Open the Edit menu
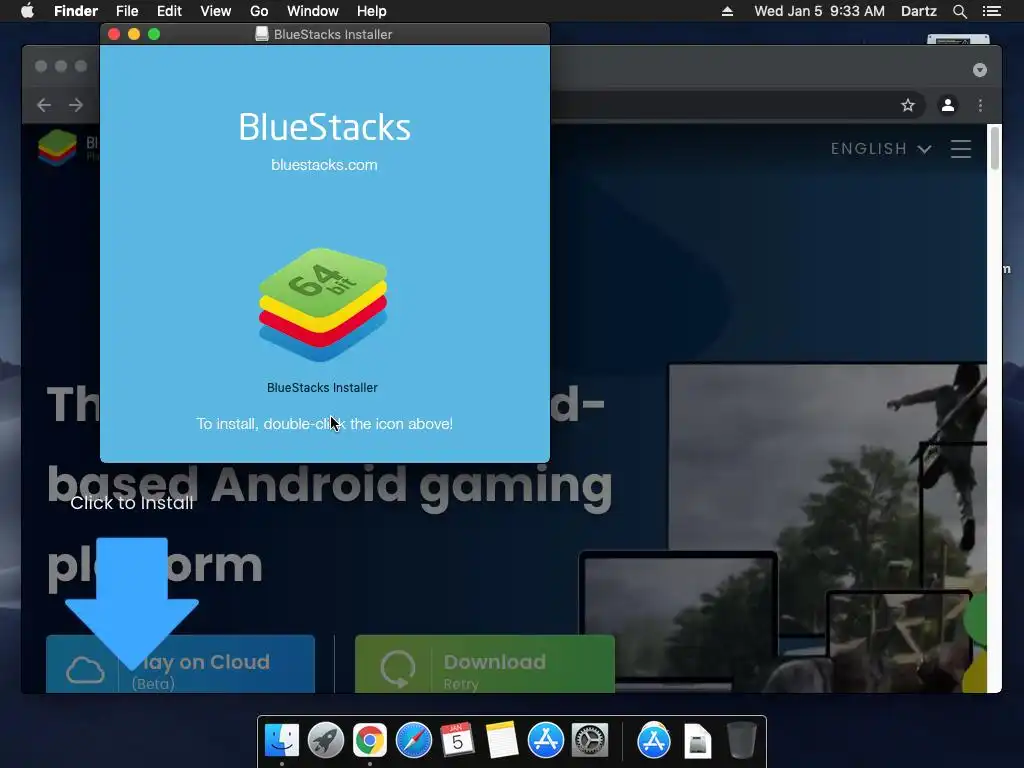The image size is (1024, 768). [x=169, y=11]
